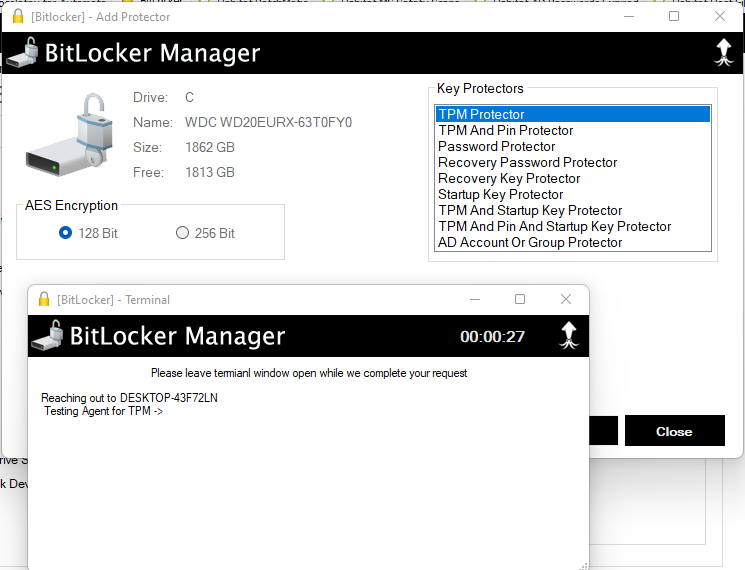Minimize the Terminal window

[x=475, y=299]
